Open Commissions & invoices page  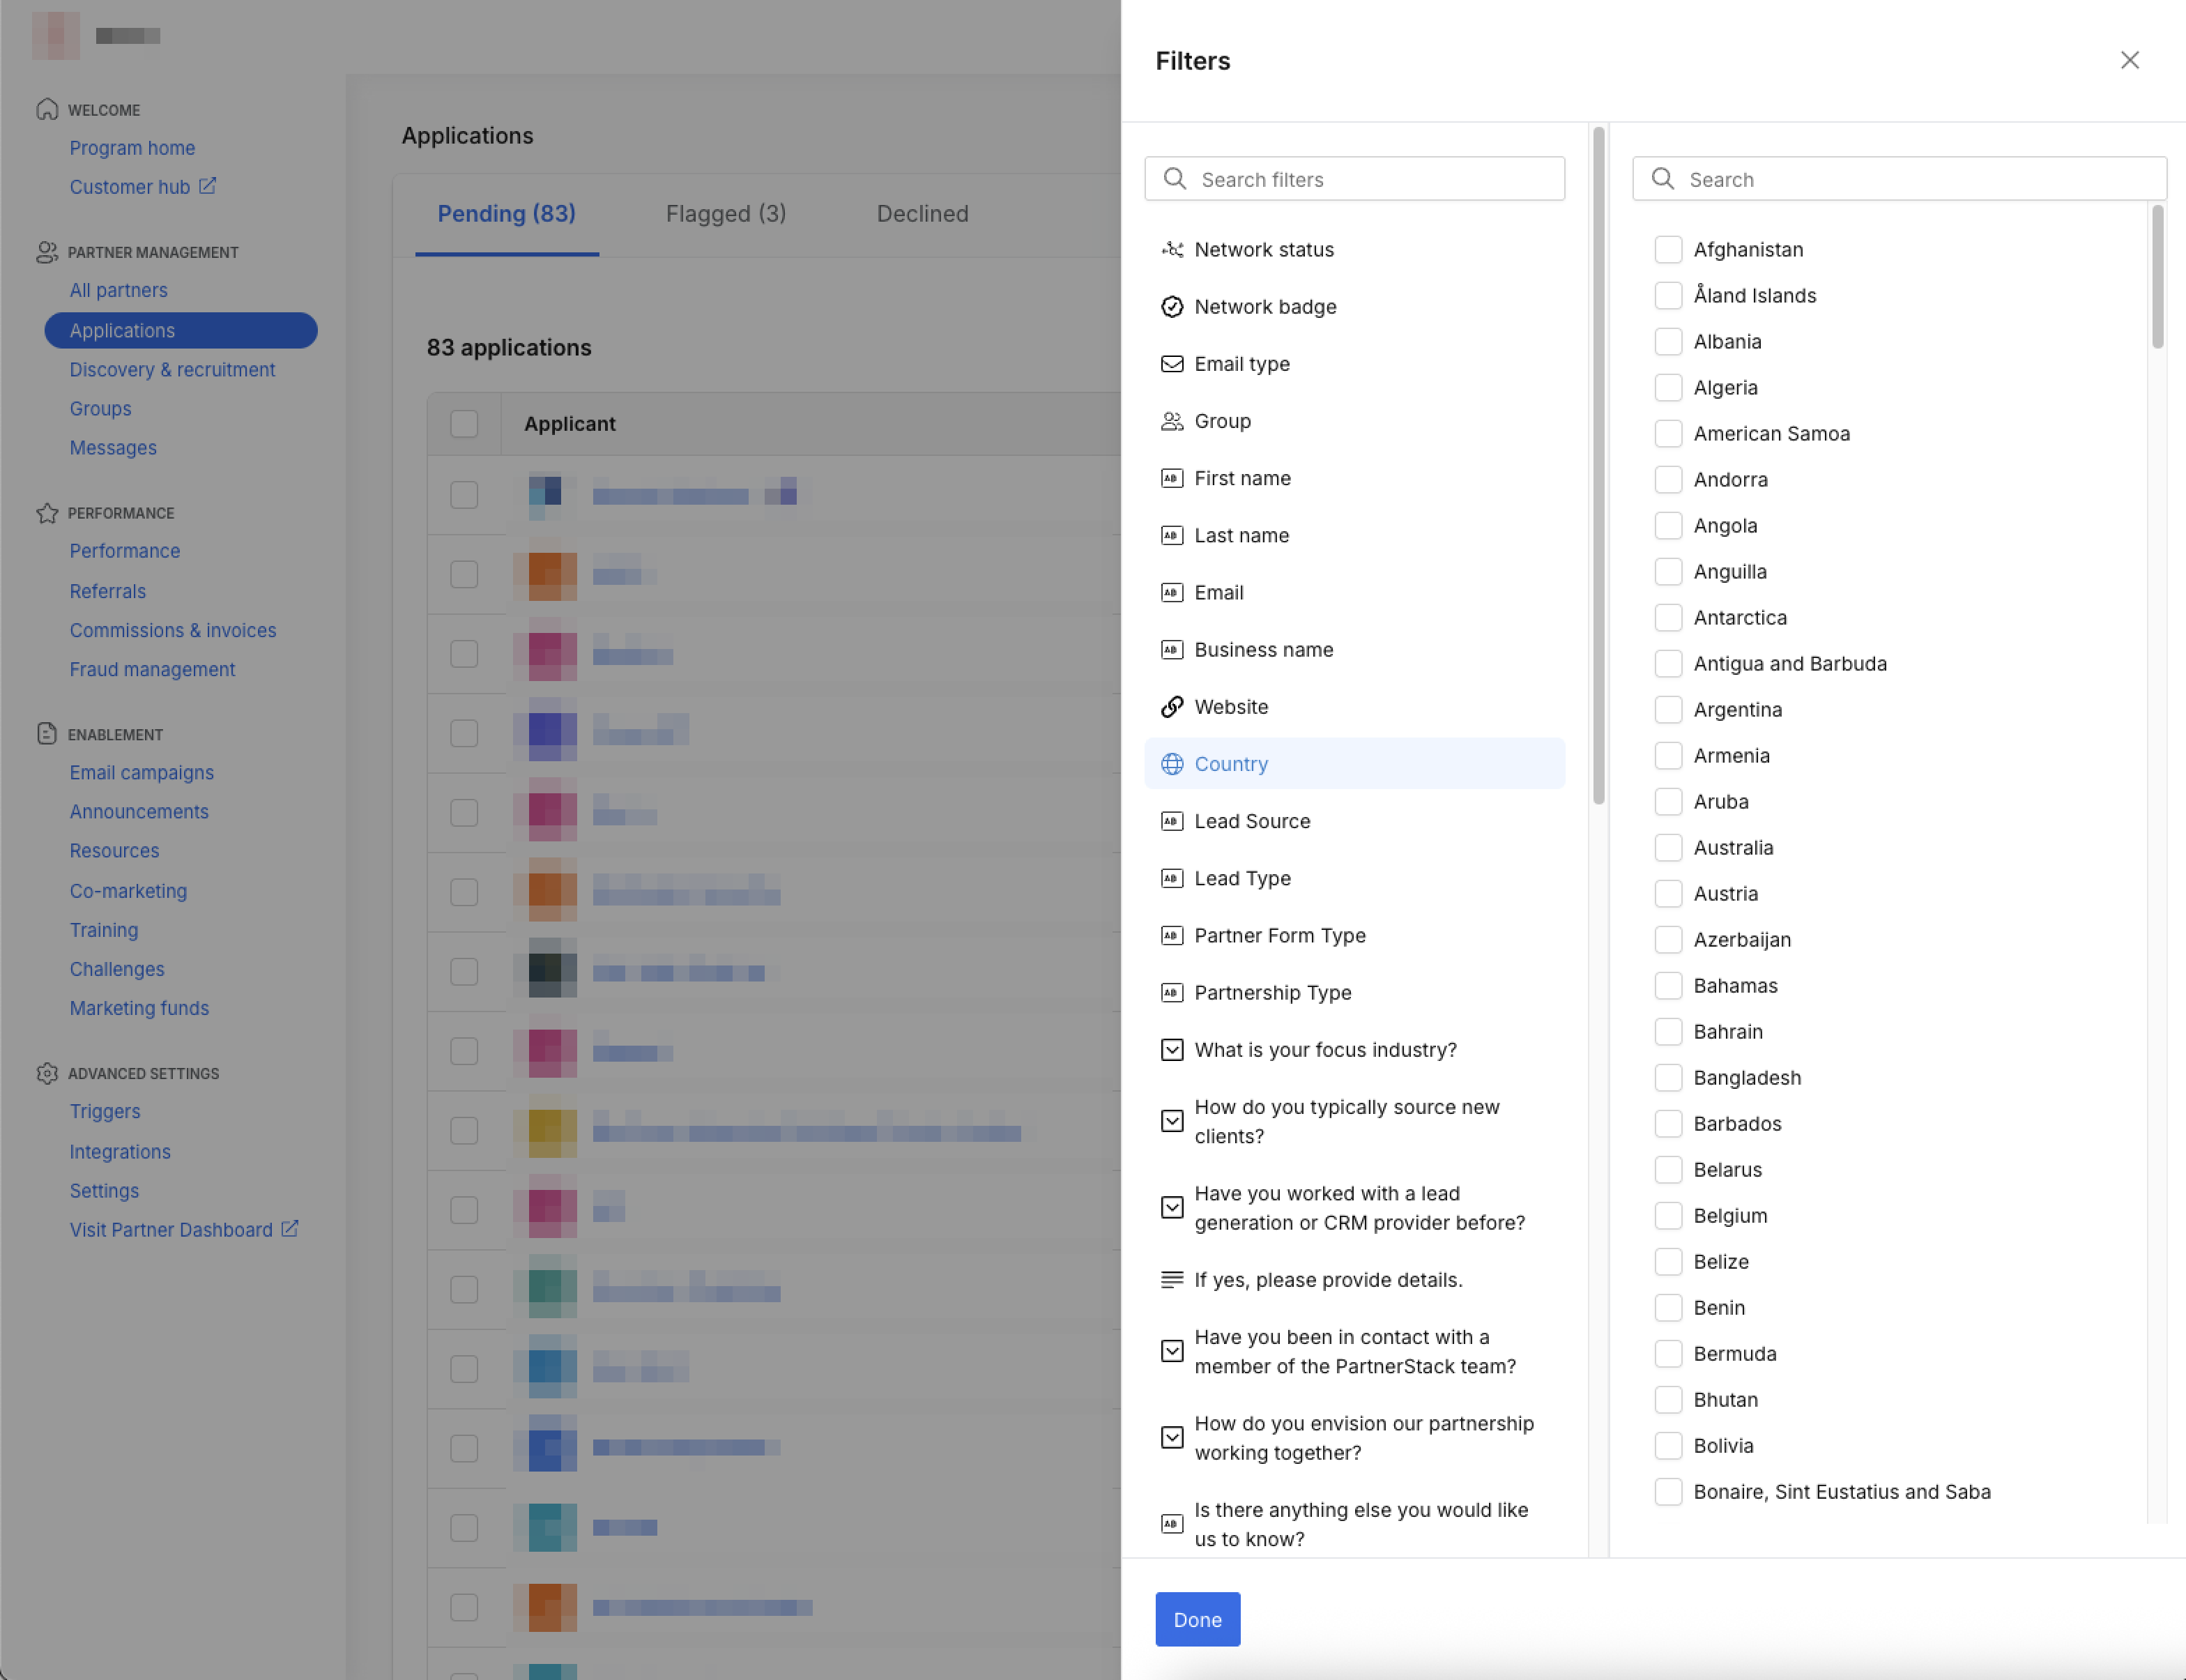coord(173,630)
